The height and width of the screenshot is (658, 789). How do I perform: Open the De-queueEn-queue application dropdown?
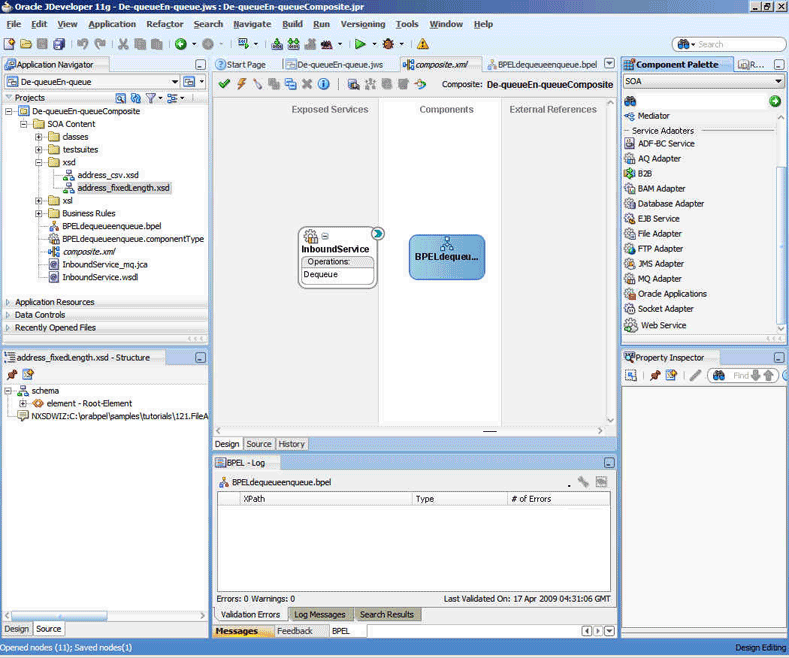[x=175, y=81]
